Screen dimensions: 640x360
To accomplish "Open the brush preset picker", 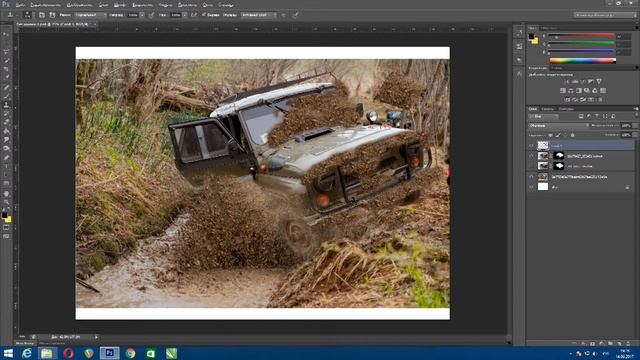I will (27, 15).
